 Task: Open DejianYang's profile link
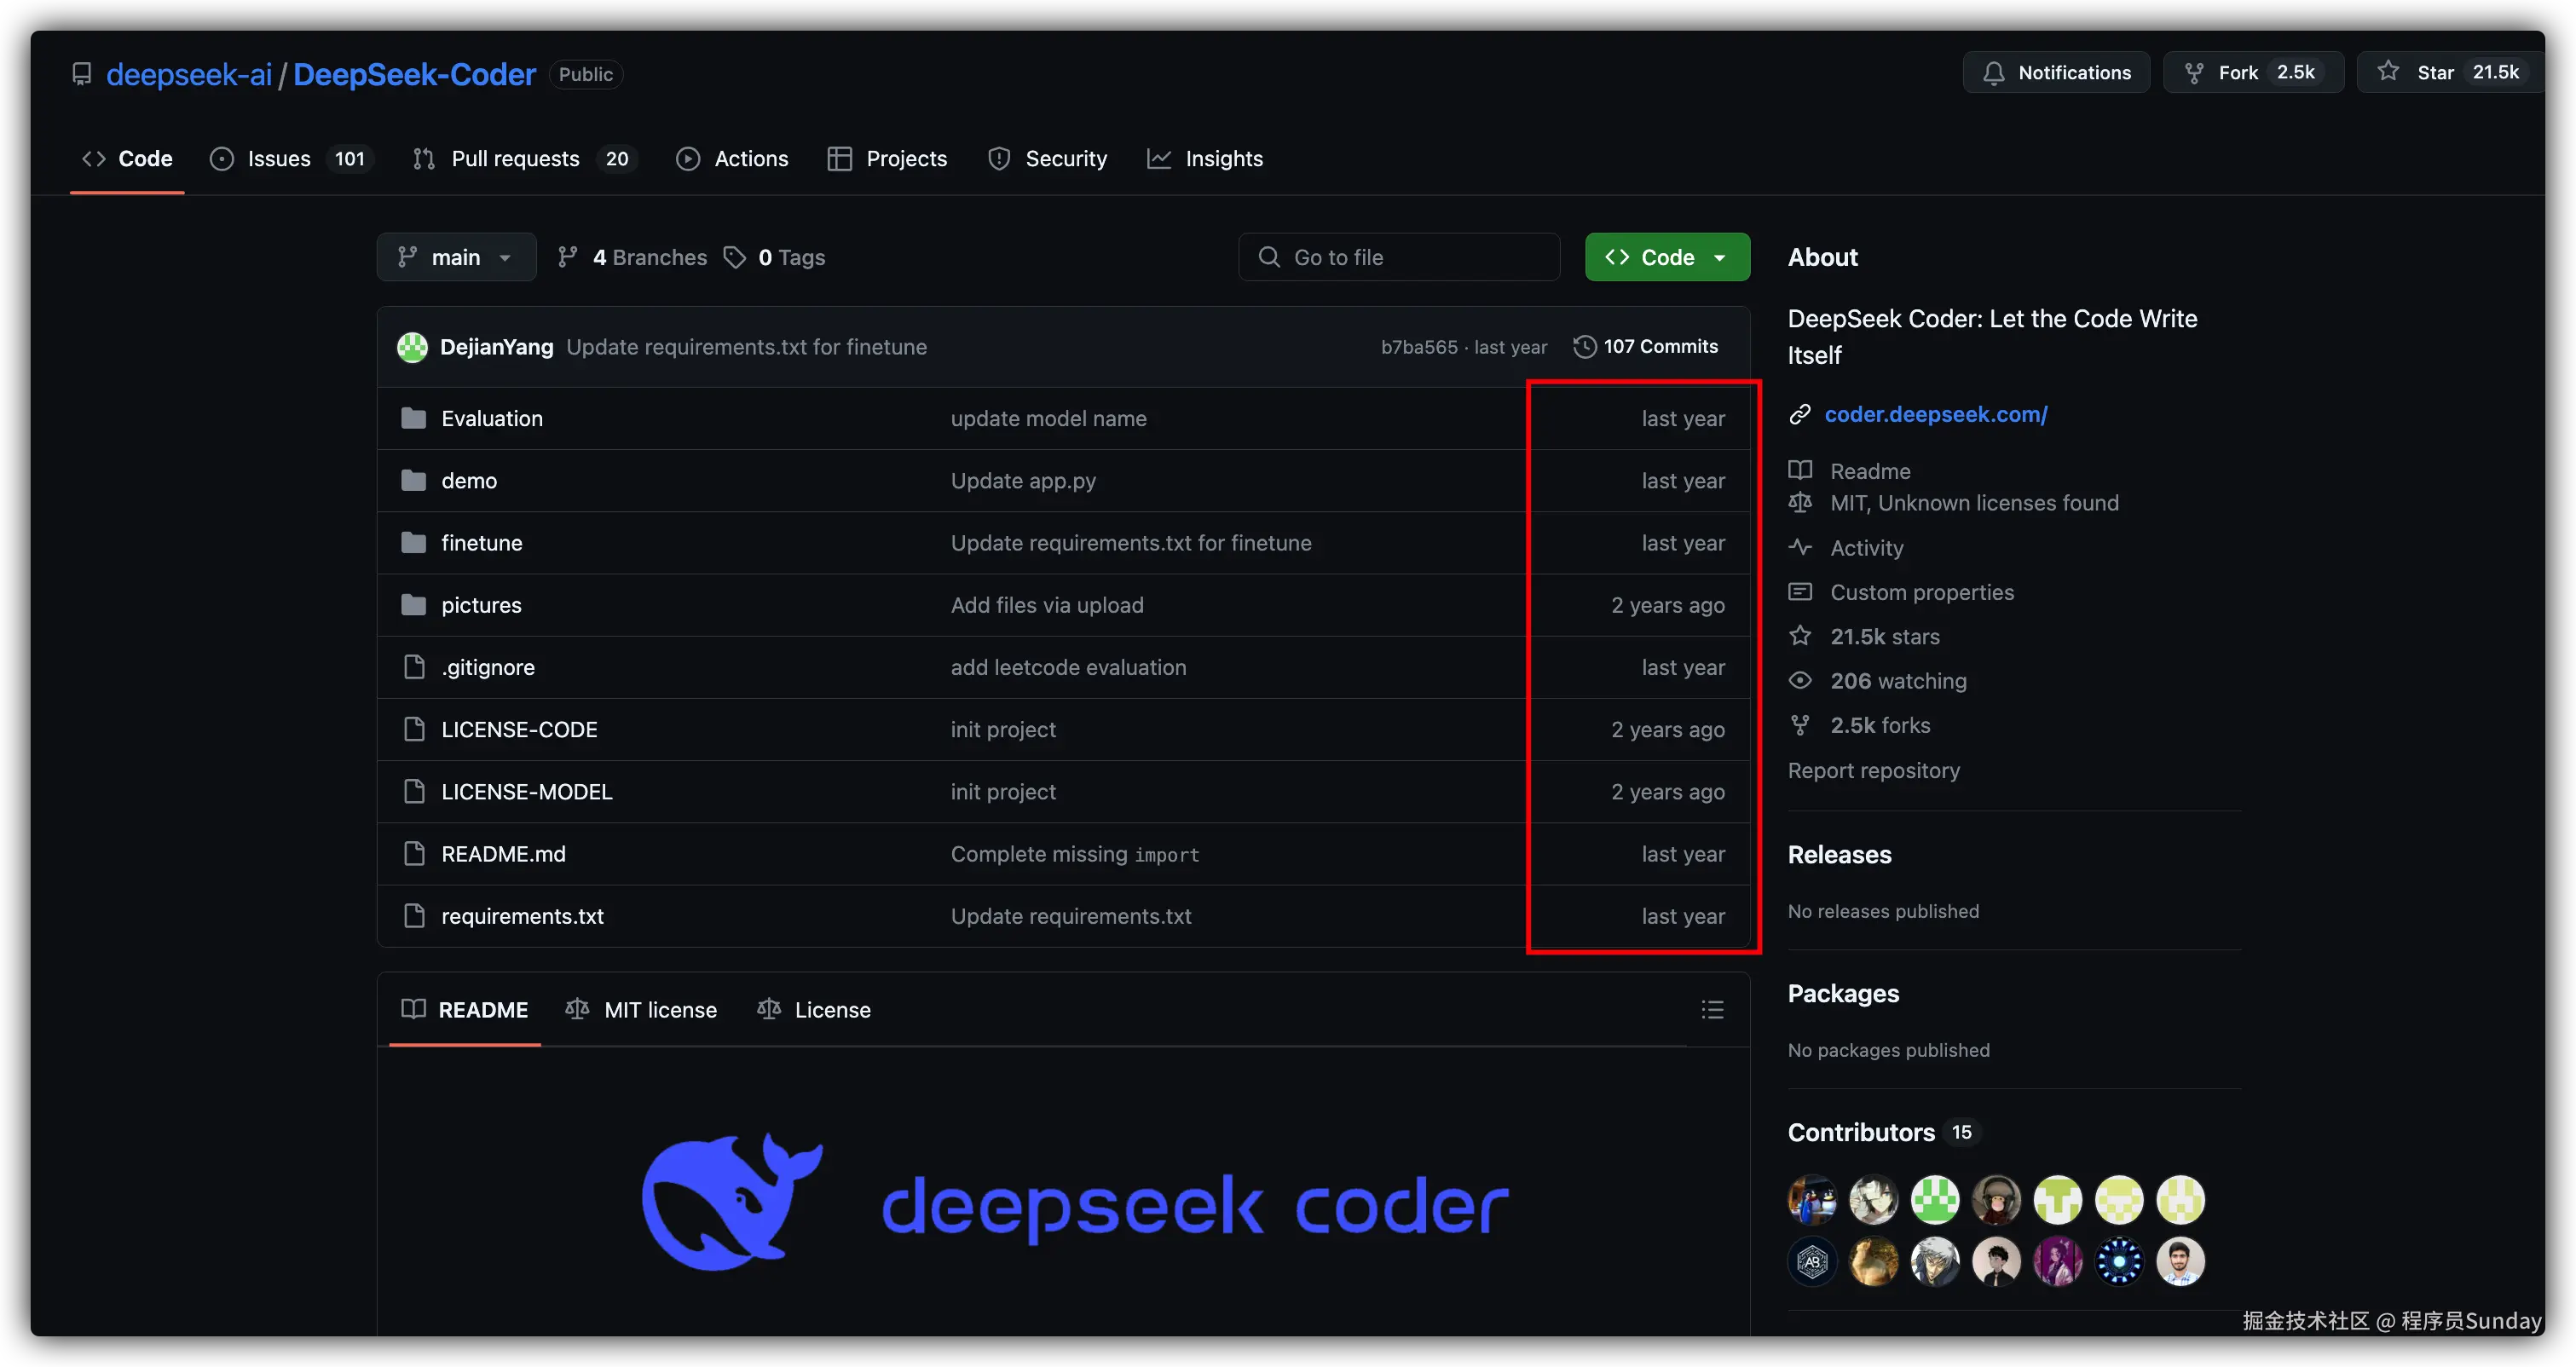[x=497, y=347]
